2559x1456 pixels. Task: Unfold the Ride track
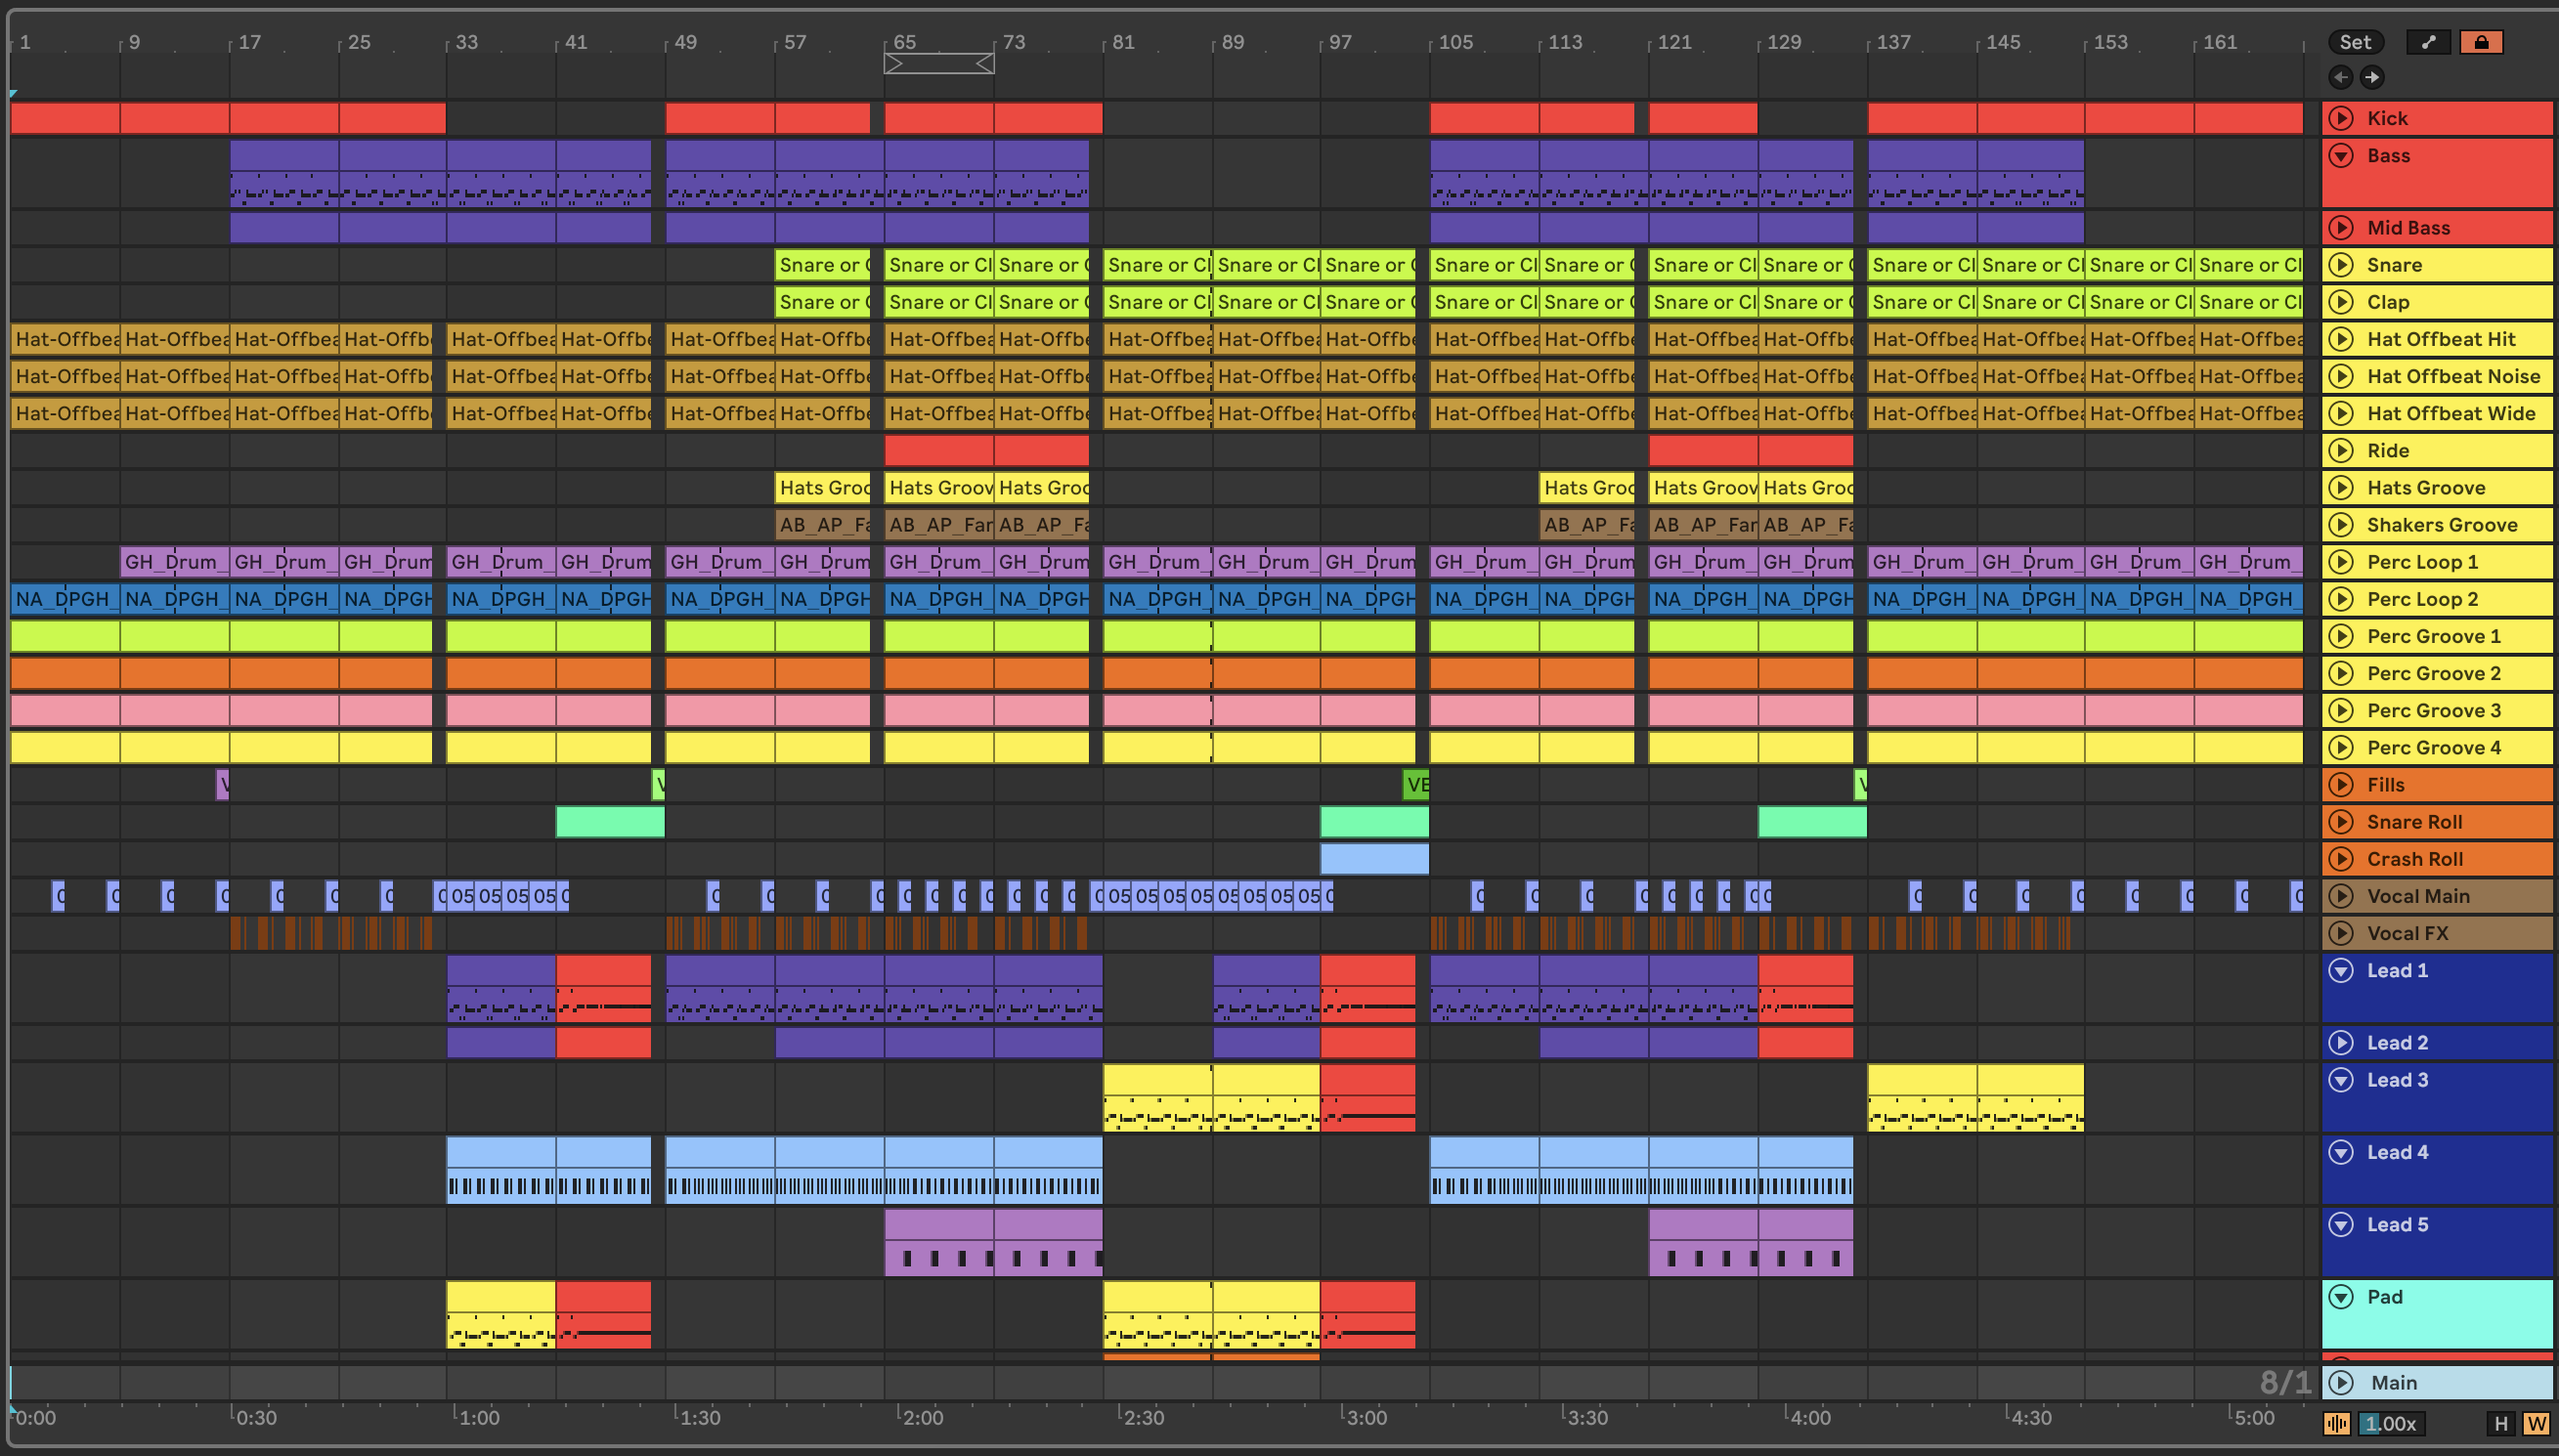point(2341,450)
